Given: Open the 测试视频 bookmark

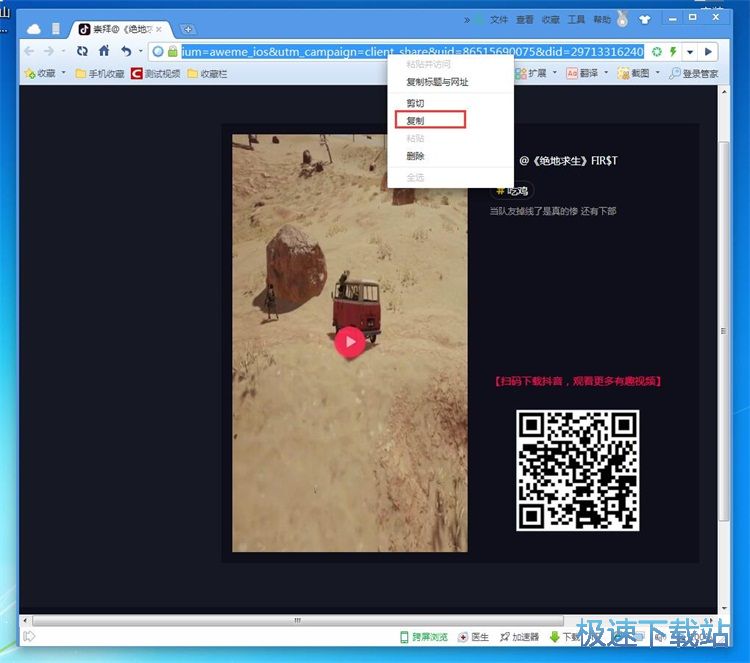Looking at the screenshot, I should click(x=155, y=73).
